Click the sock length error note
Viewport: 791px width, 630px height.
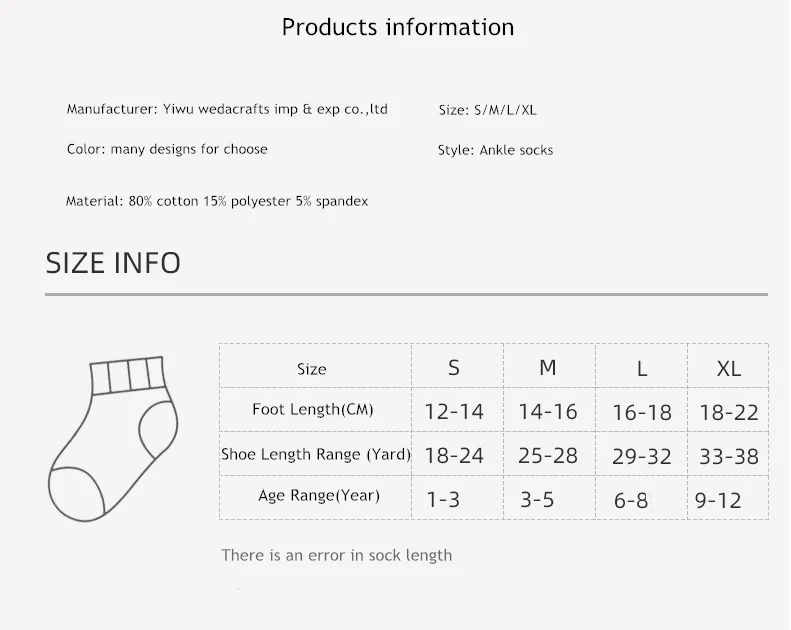tap(337, 555)
